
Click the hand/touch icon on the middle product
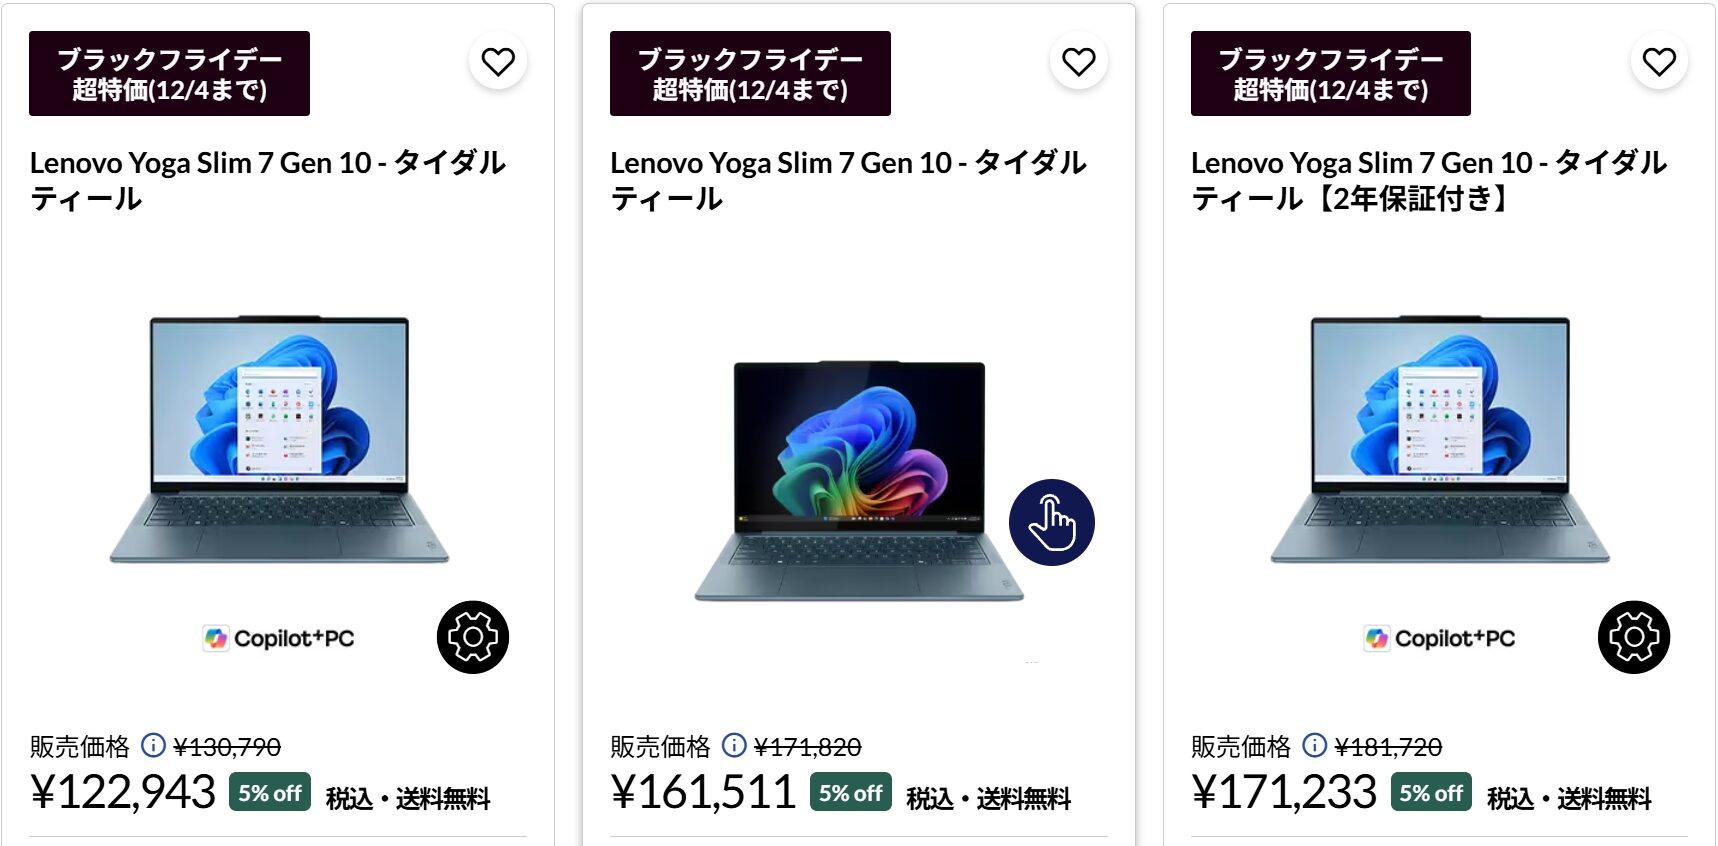click(1054, 522)
